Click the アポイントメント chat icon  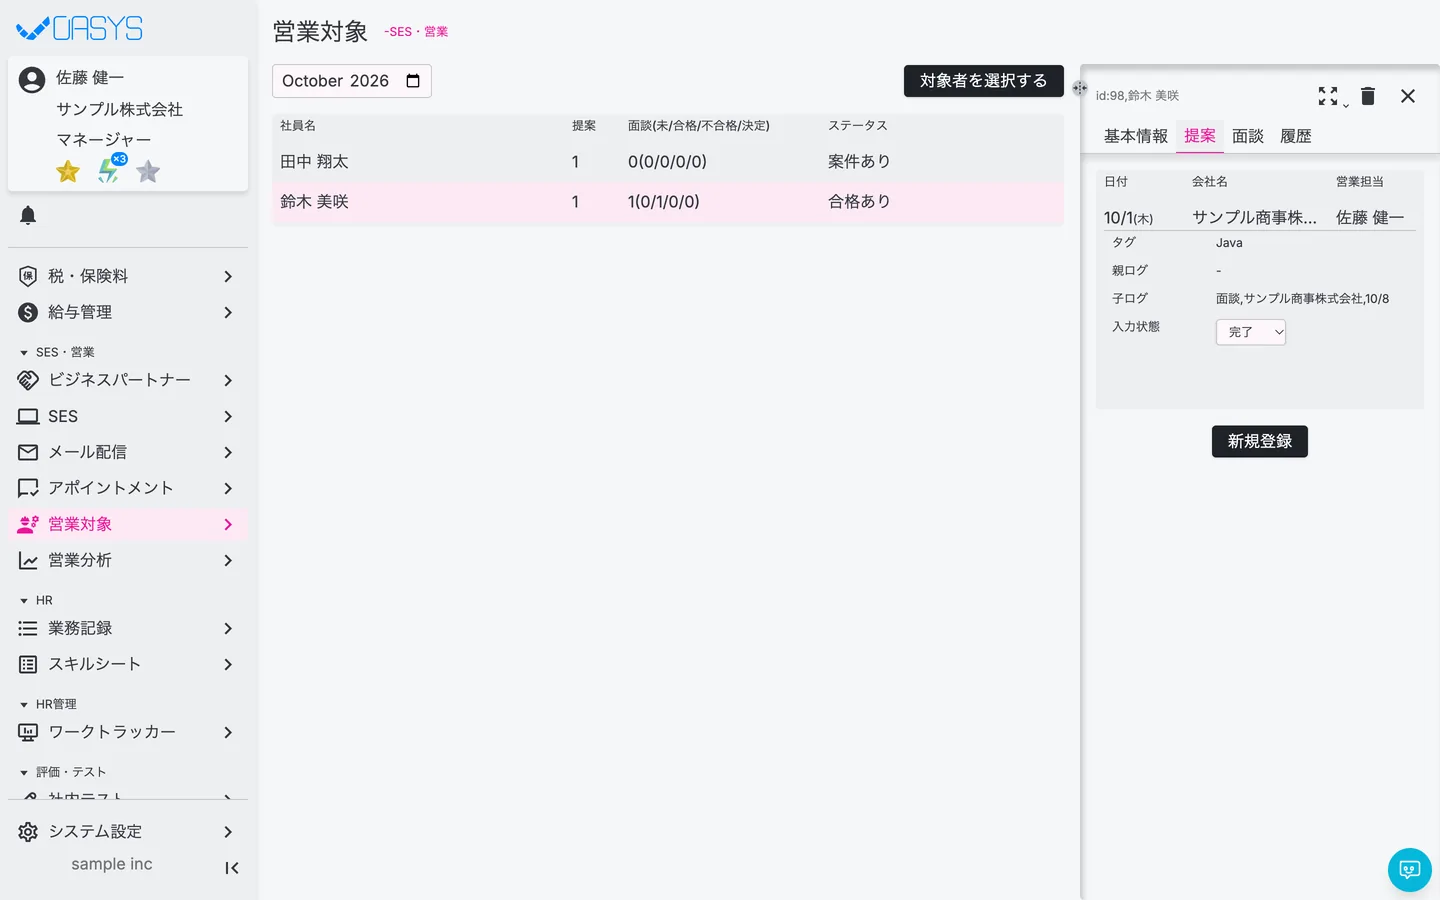pyautogui.click(x=28, y=488)
